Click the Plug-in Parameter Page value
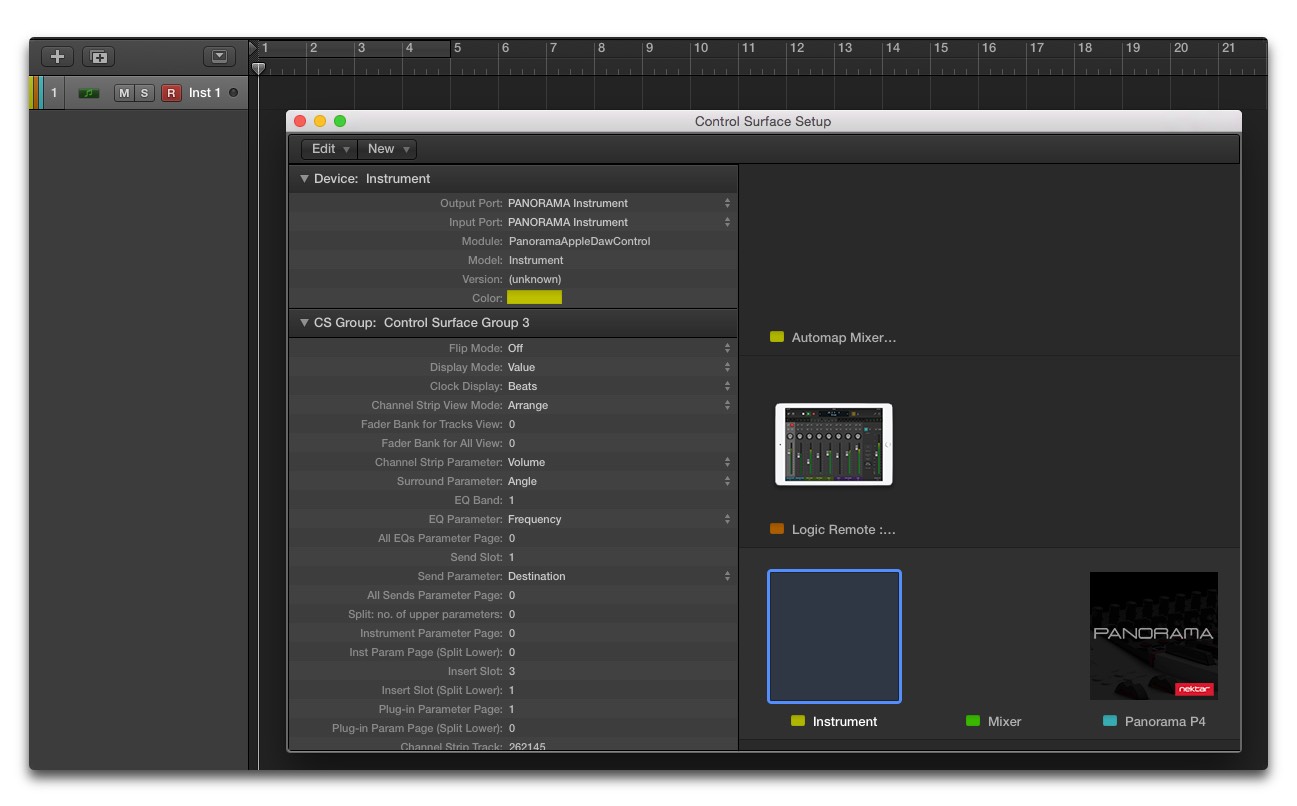The image size is (1297, 806). pos(512,709)
